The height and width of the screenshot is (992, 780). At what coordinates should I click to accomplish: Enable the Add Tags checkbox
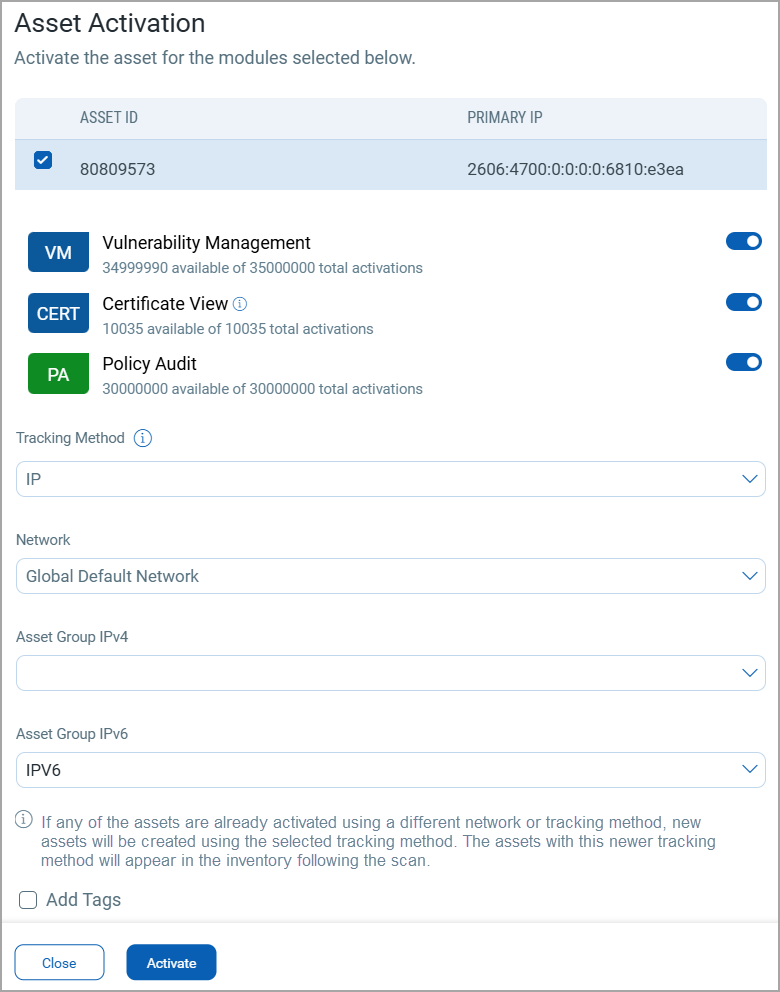tap(28, 900)
